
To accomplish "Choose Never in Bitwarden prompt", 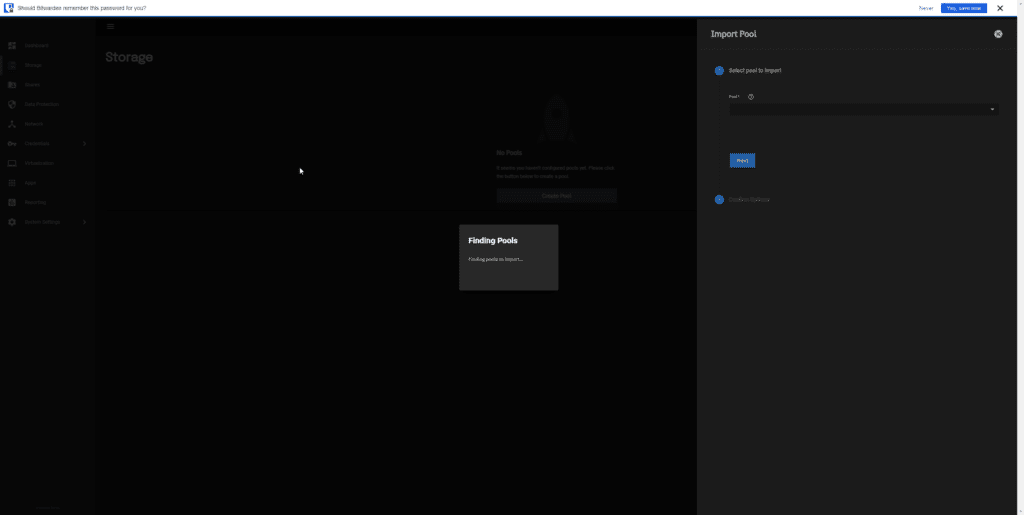I will pyautogui.click(x=926, y=8).
